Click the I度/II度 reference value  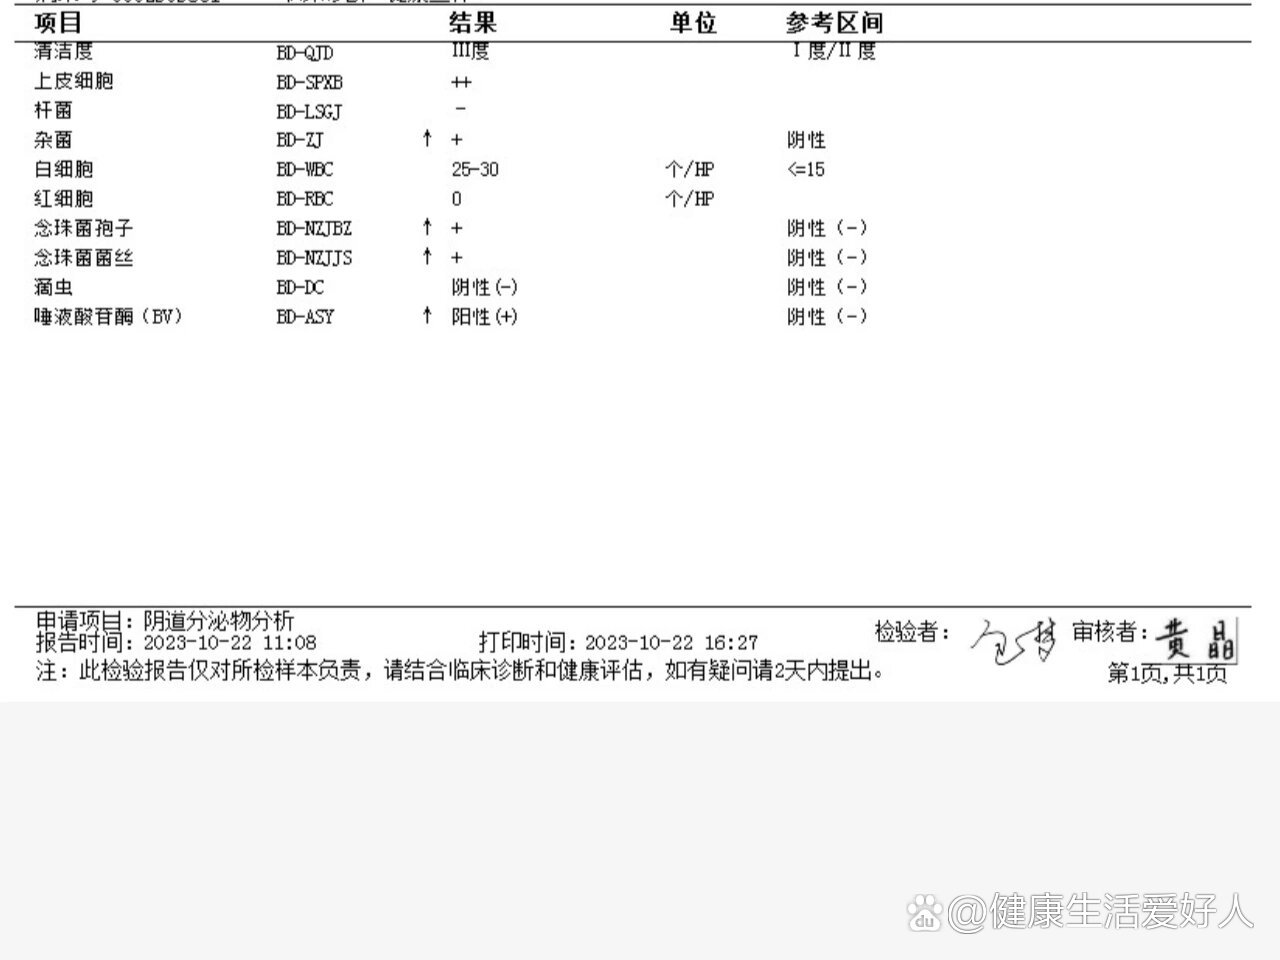[833, 51]
